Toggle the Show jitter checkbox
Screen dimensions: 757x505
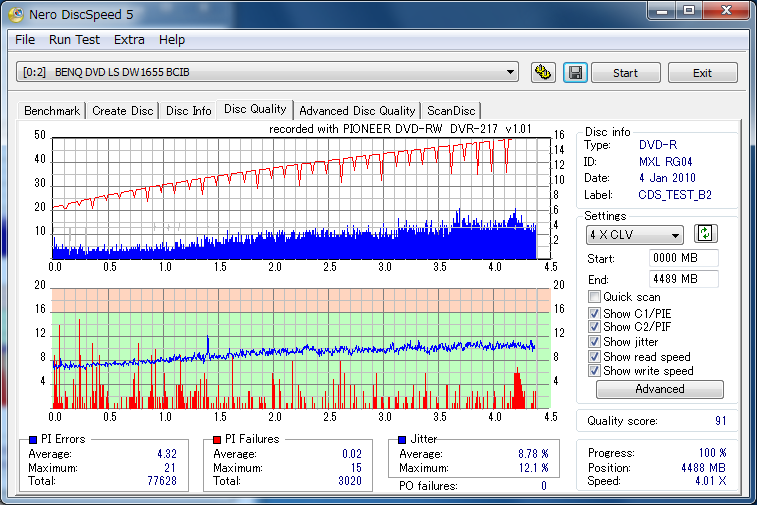point(595,343)
